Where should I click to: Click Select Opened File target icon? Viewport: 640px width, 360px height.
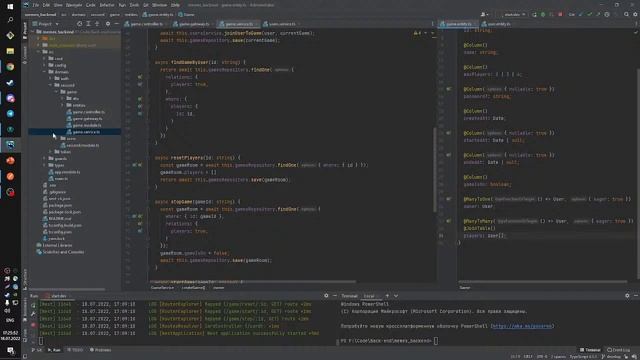pos(80,24)
